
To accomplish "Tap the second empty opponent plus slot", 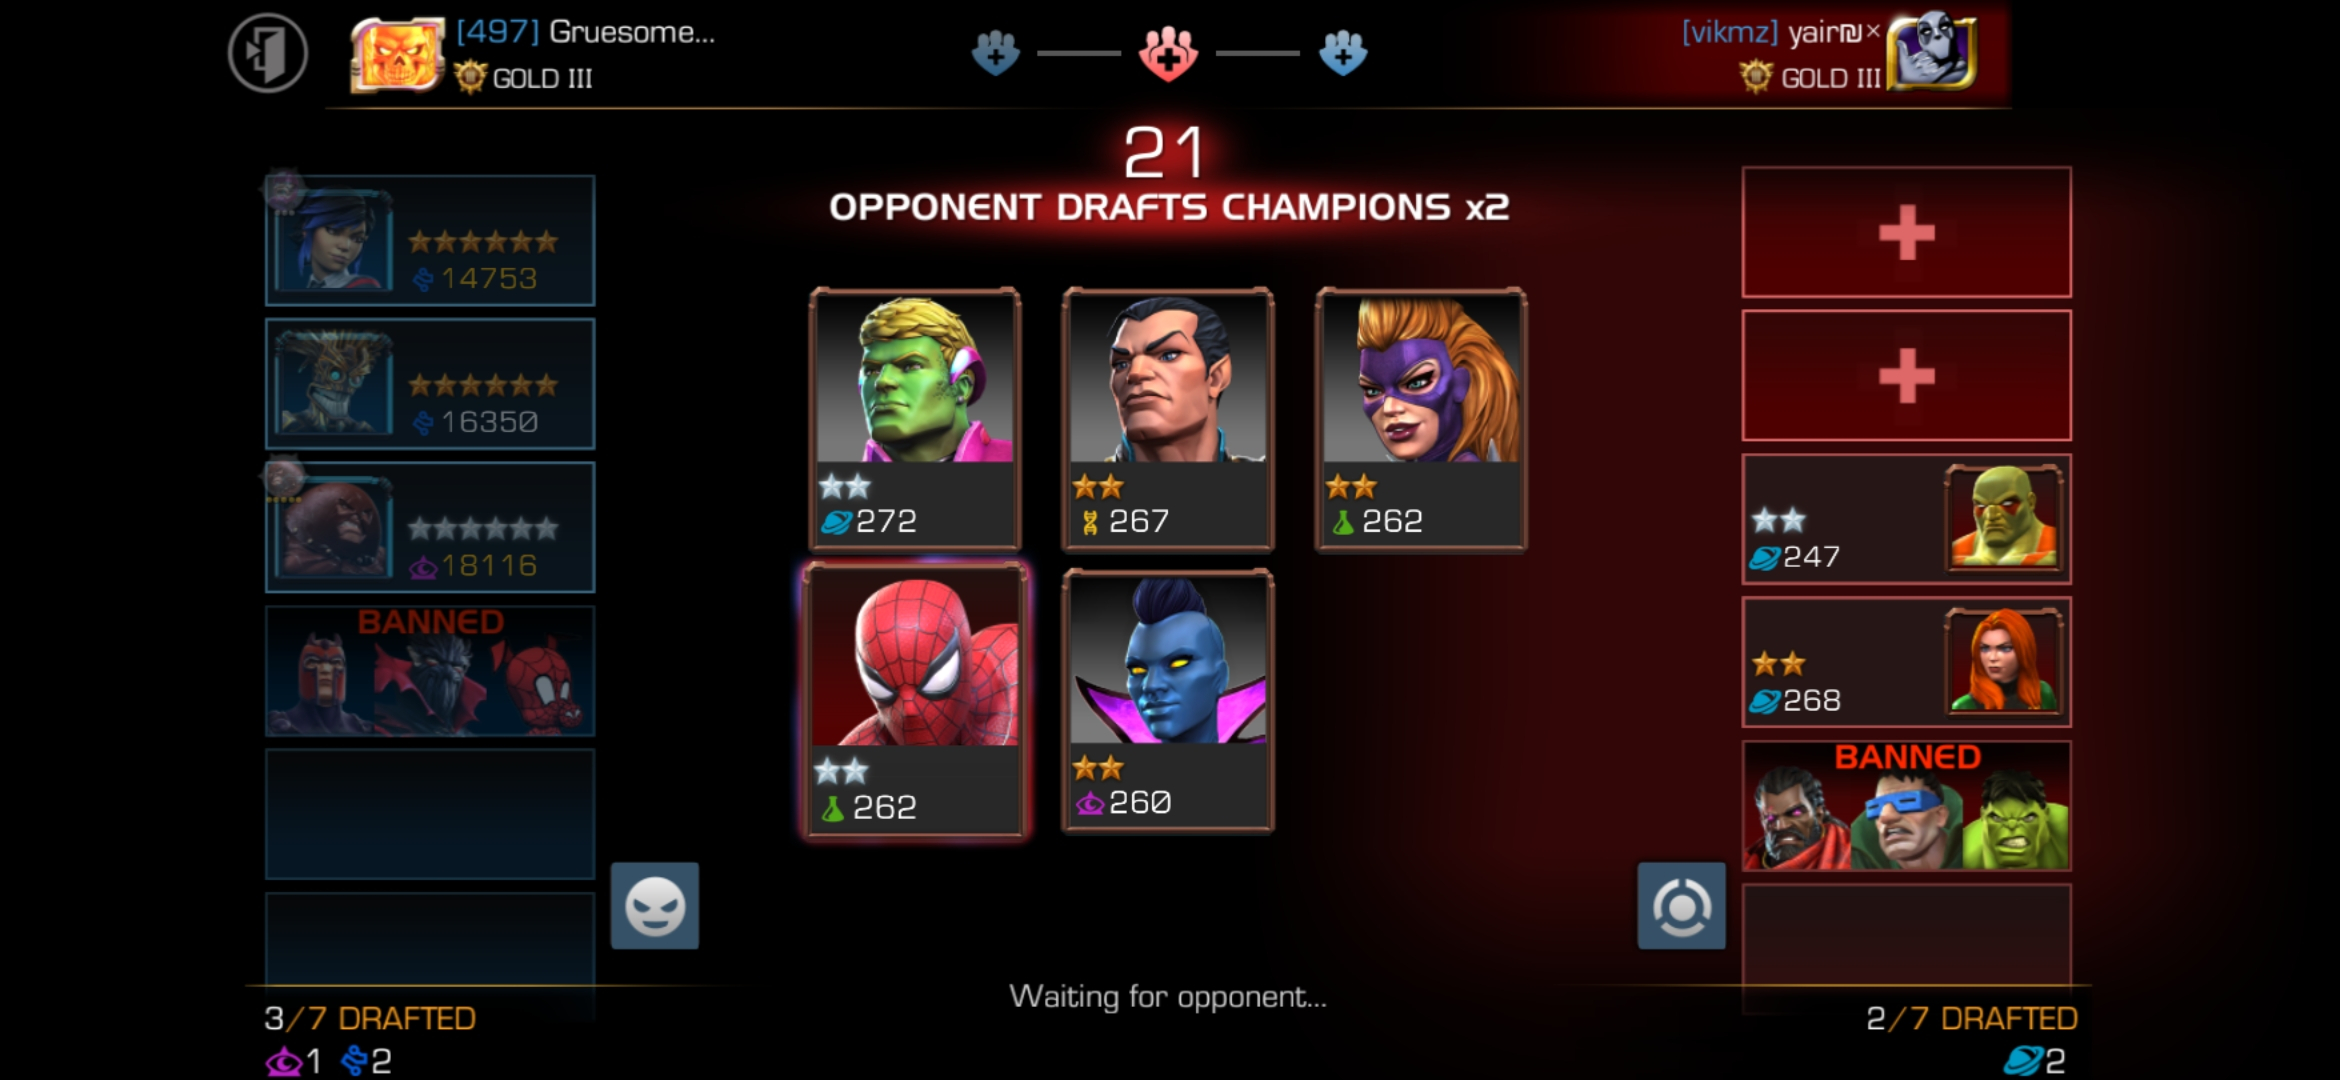I will [1906, 375].
